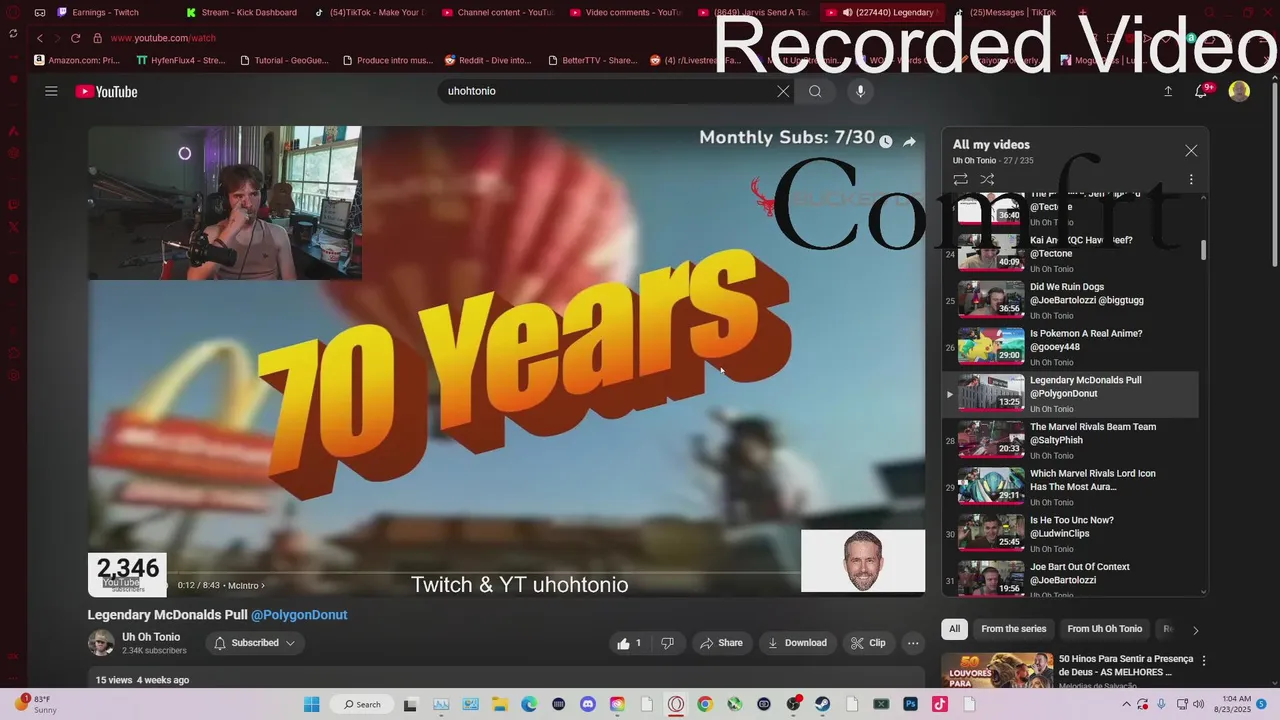Click the taskbar Search box
The width and height of the screenshot is (1280, 720).
(x=362, y=704)
